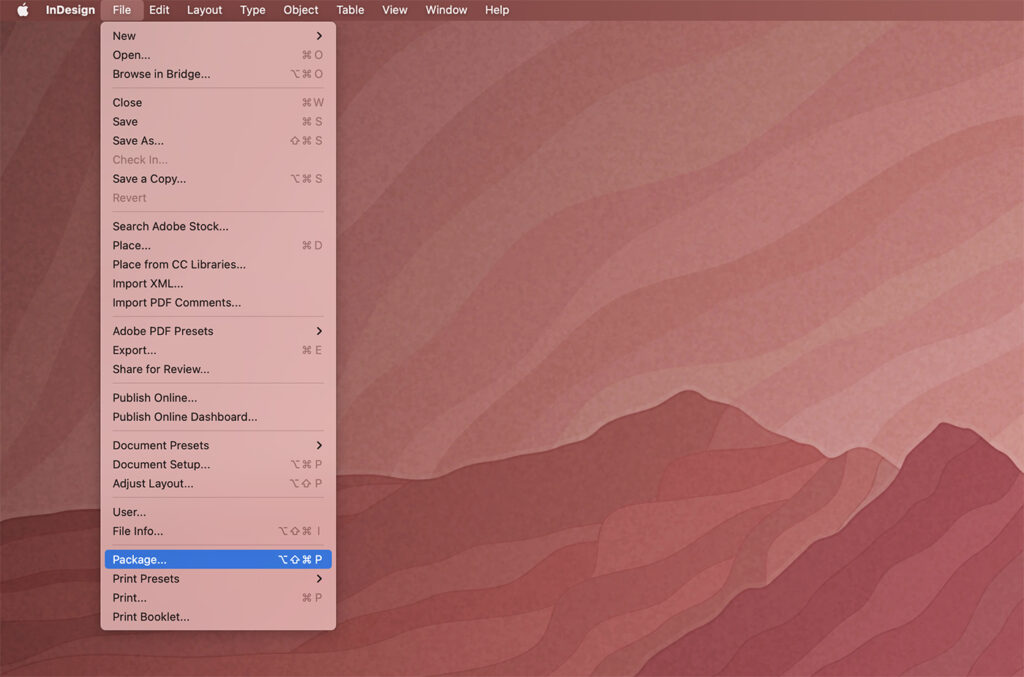Expand the Adobe PDF Presets submenu

(x=319, y=331)
